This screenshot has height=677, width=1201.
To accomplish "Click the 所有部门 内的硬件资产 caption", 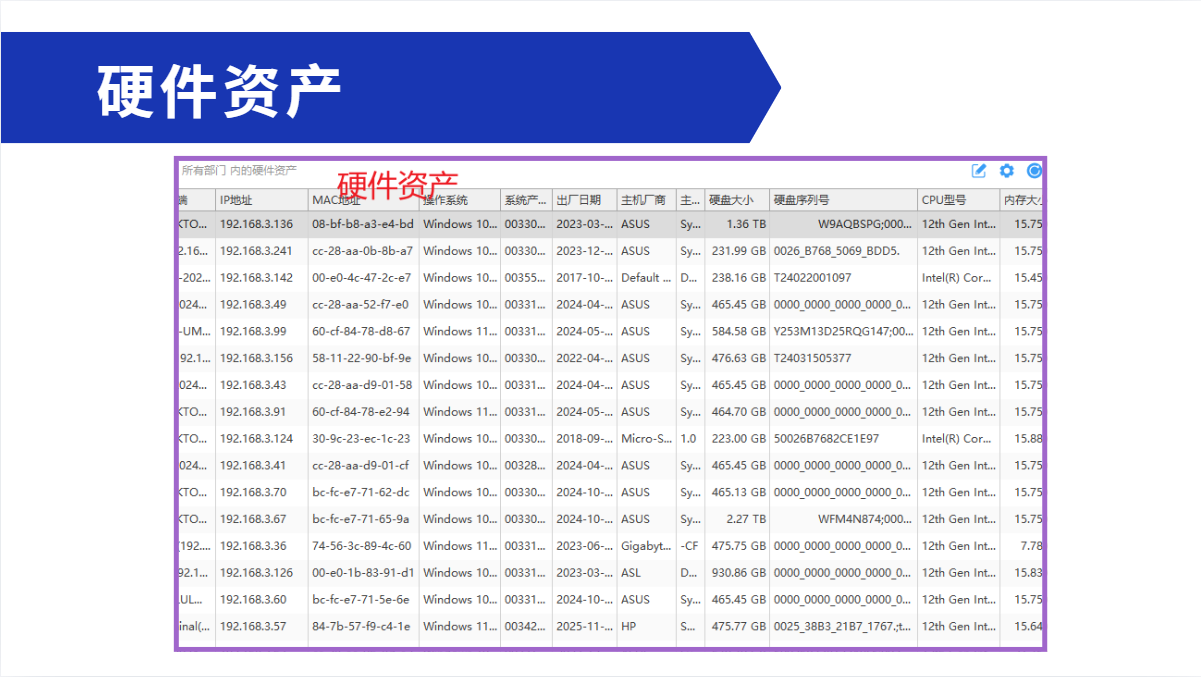I will tap(239, 171).
